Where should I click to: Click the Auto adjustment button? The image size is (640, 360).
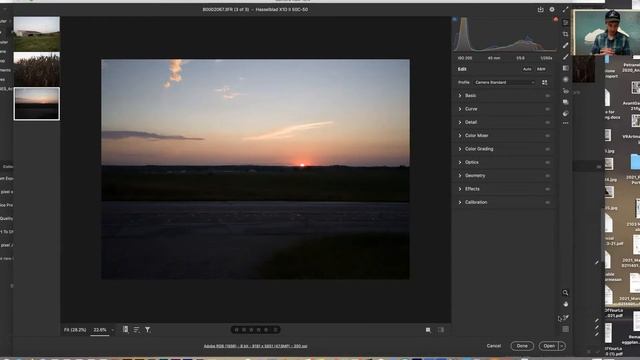point(527,69)
